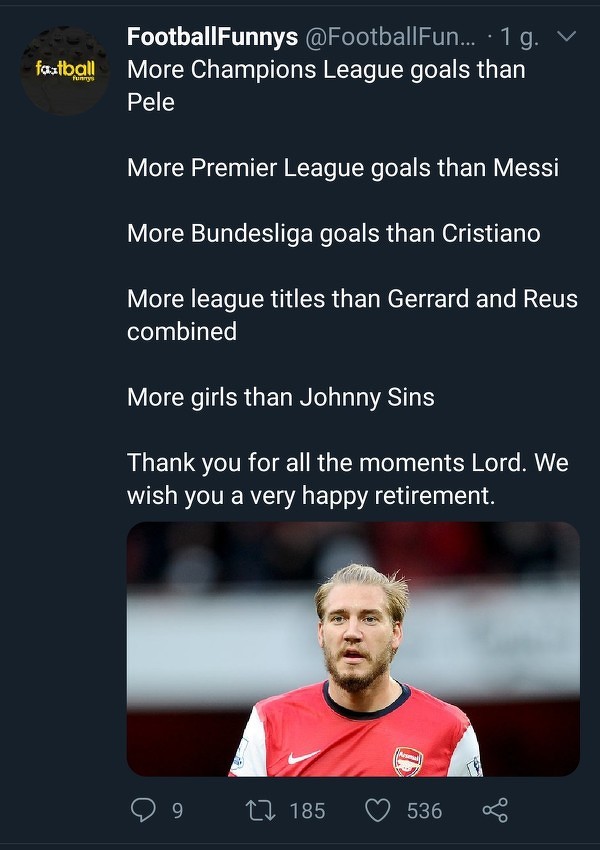600x850 pixels.
Task: Open the share icon on the tweet
Action: click(x=495, y=810)
